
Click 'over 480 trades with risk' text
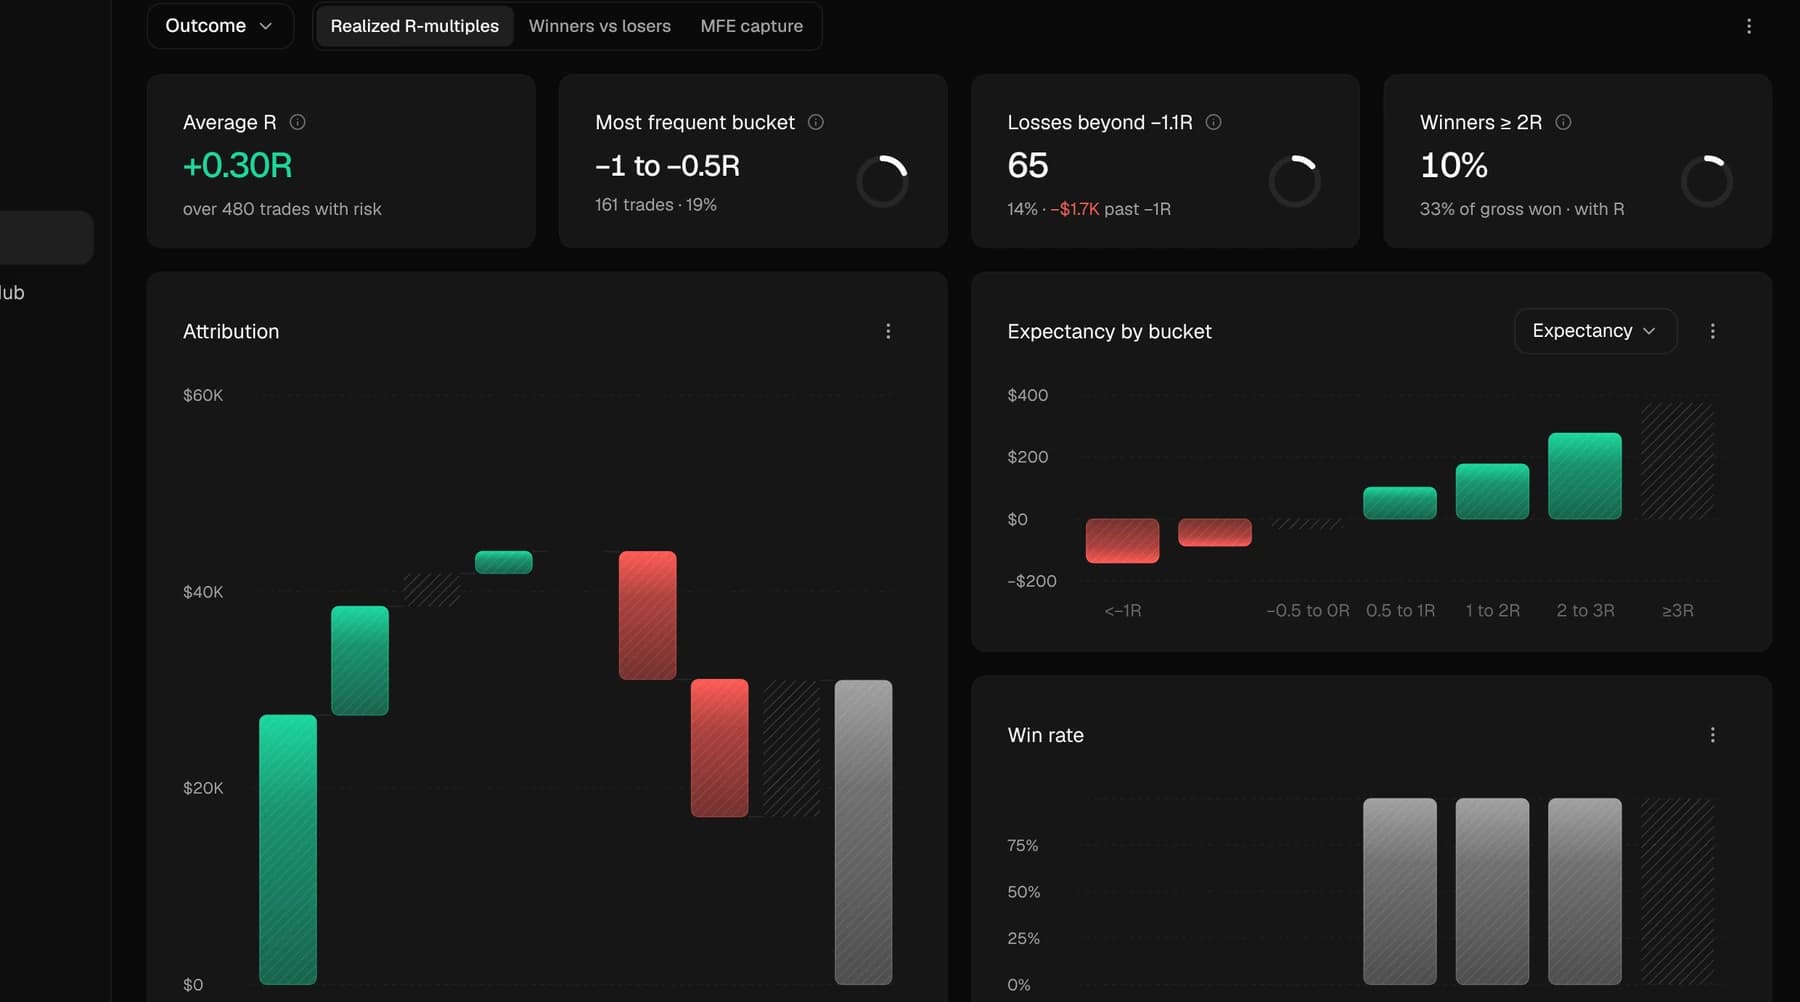(282, 209)
